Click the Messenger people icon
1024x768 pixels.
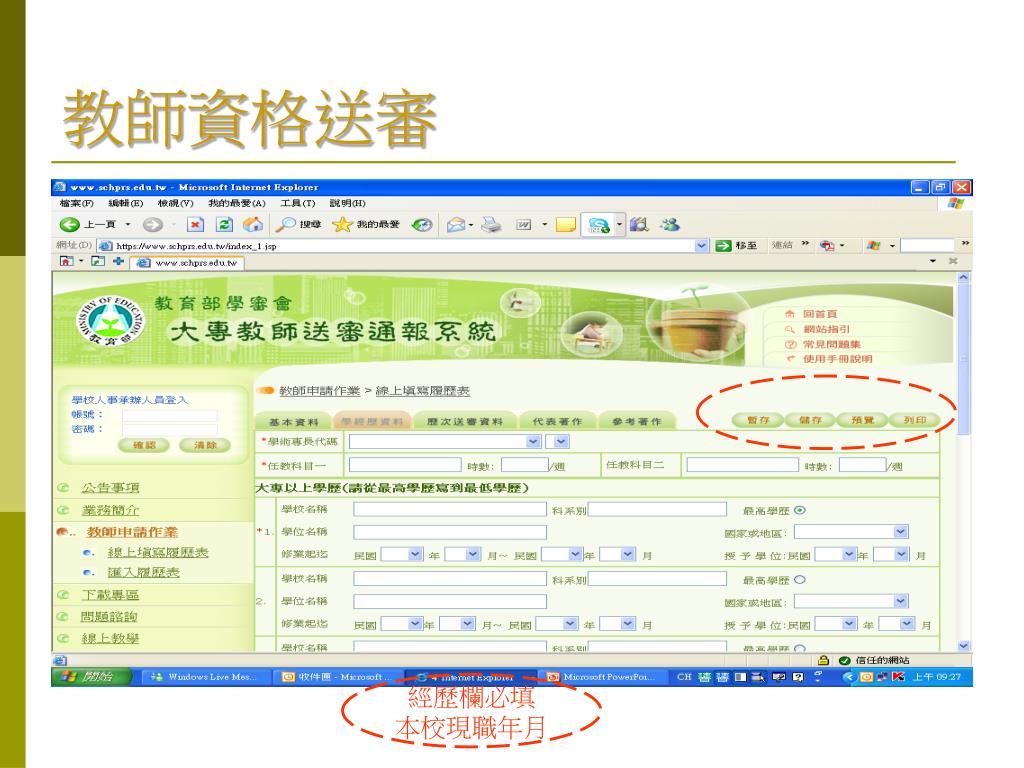(x=670, y=225)
